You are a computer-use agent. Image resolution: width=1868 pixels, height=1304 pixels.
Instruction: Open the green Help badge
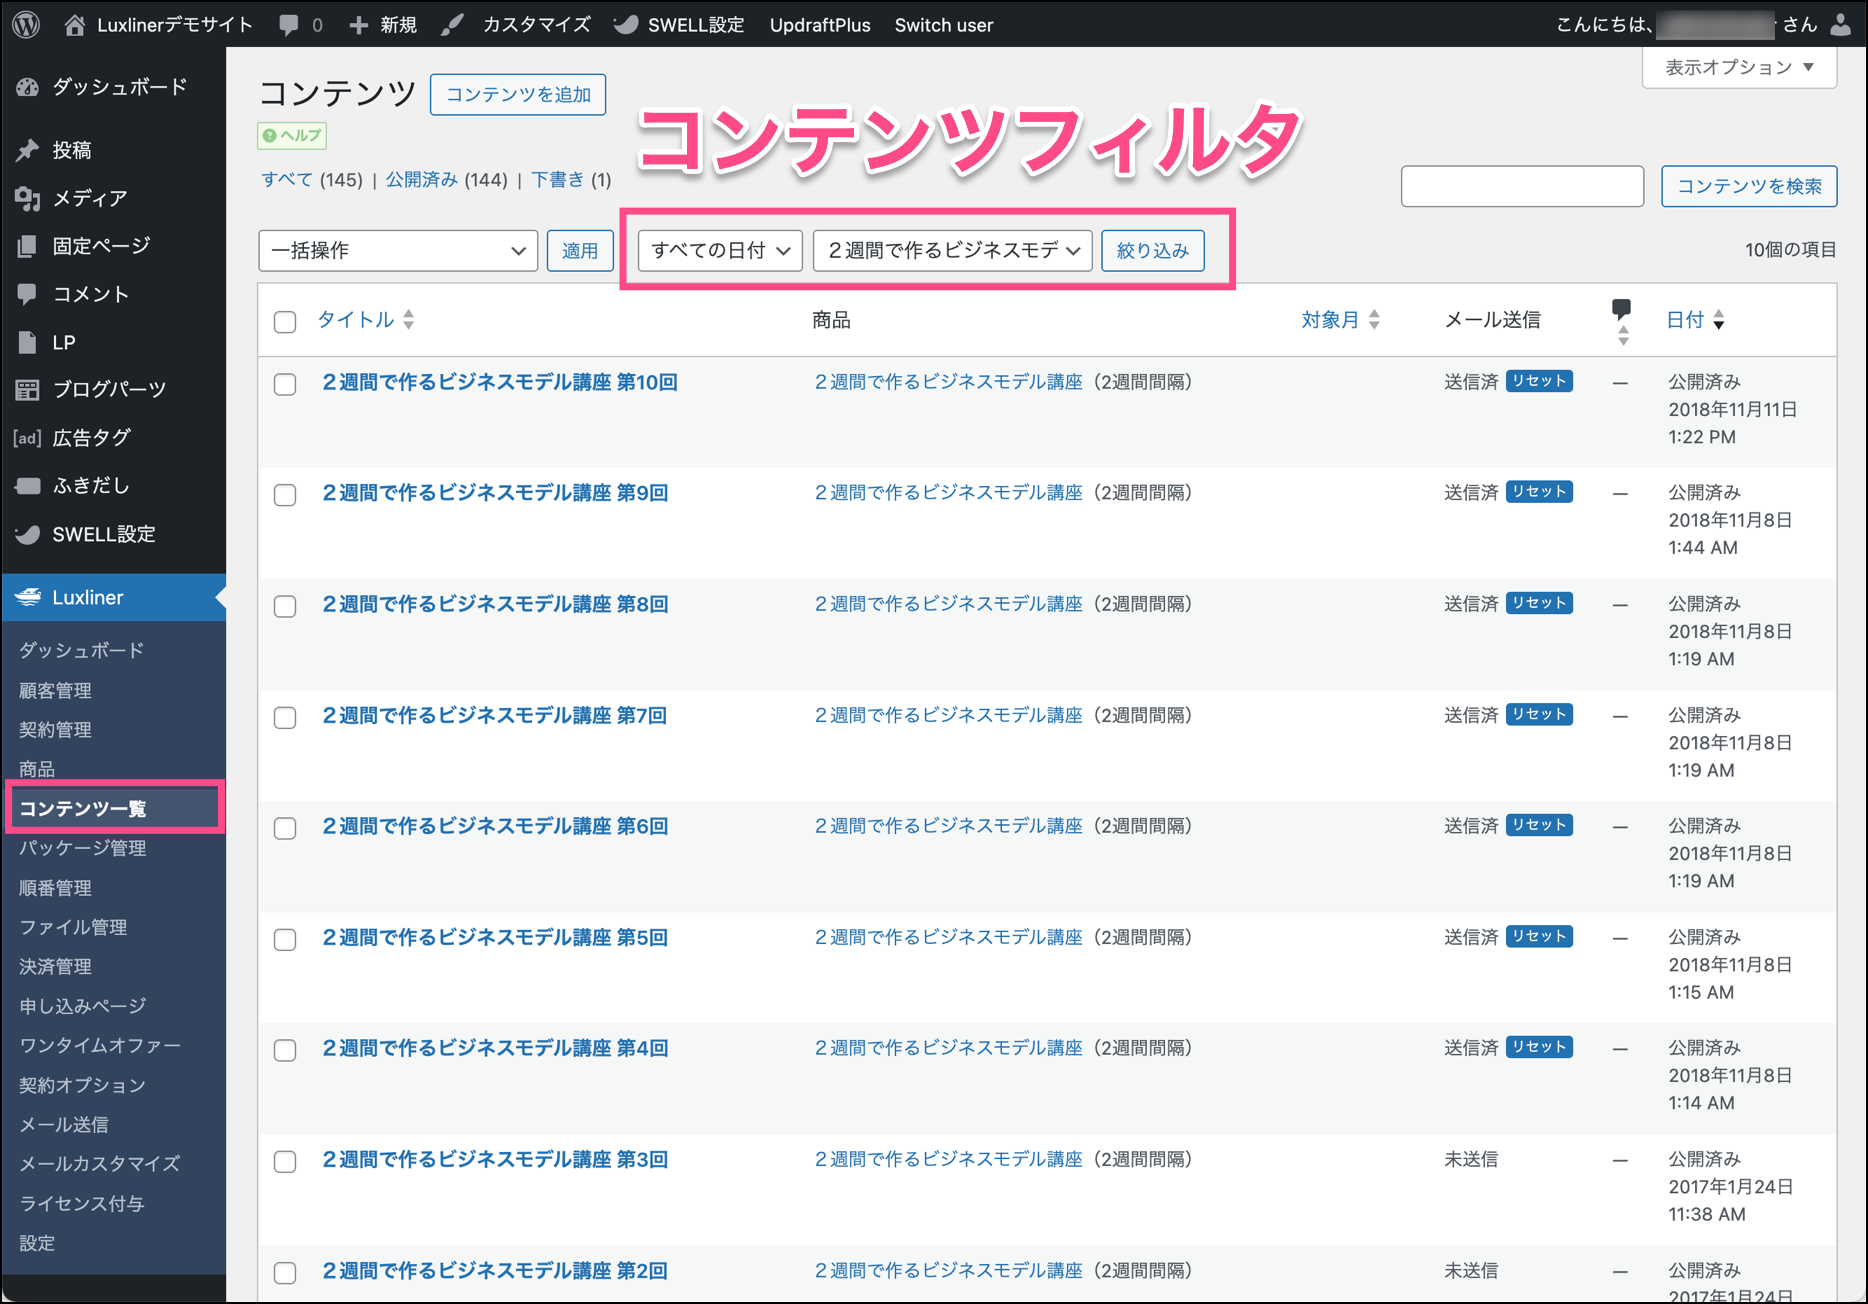point(292,136)
